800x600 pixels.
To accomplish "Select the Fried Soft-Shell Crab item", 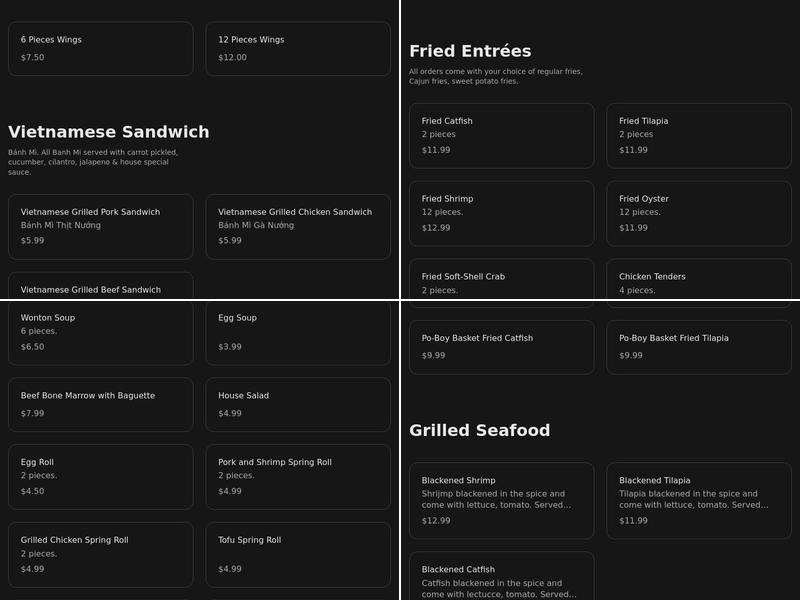I will coord(501,285).
